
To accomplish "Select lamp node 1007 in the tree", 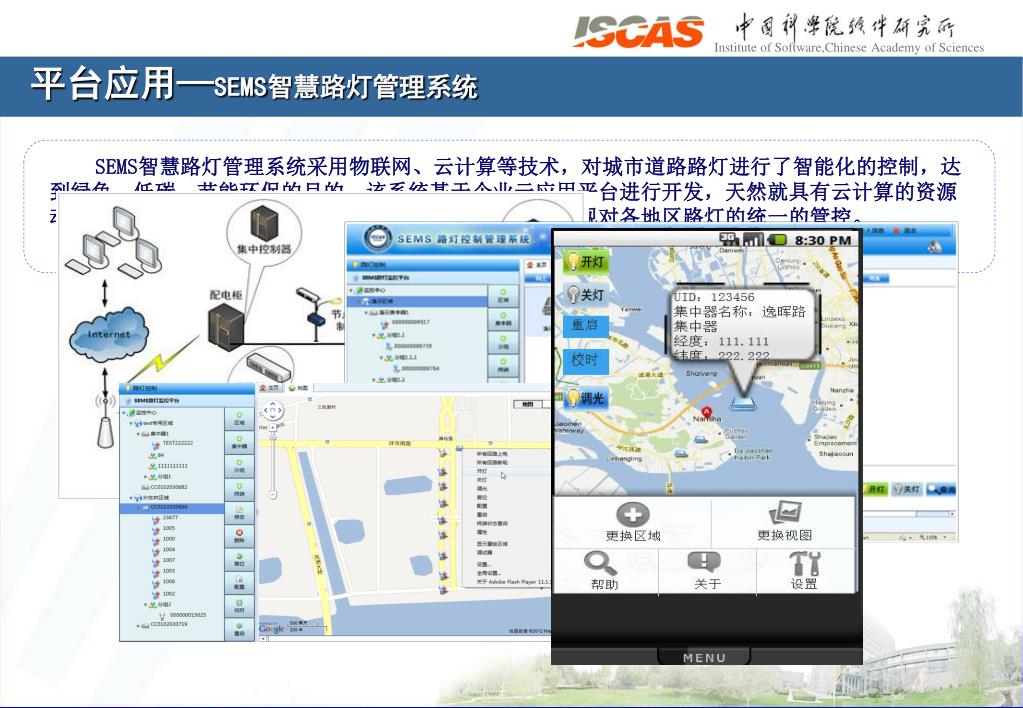I will [x=169, y=561].
